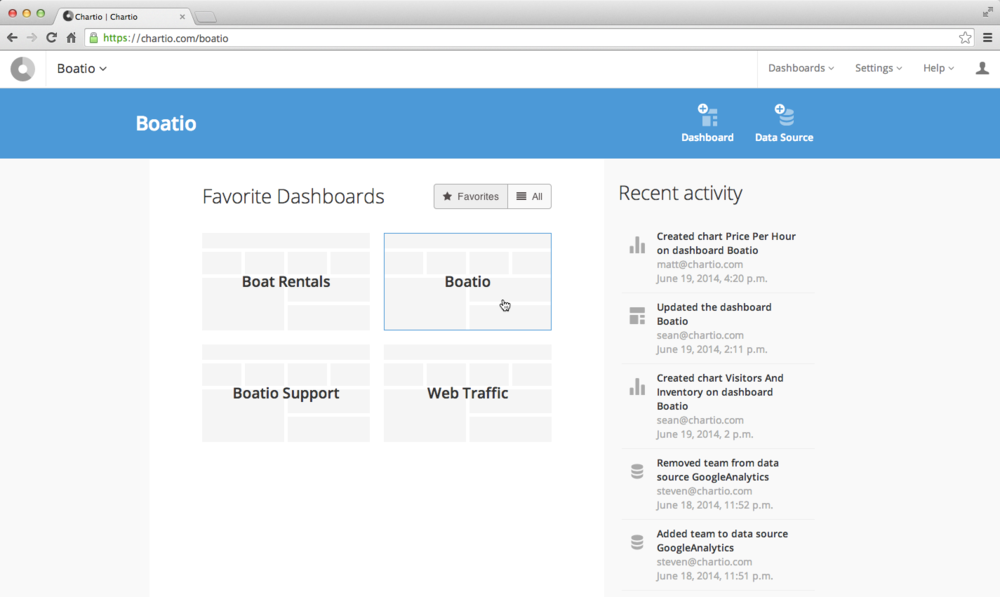The width and height of the screenshot is (1000, 597).
Task: Click the 'Recent activity' heading
Action: 680,193
